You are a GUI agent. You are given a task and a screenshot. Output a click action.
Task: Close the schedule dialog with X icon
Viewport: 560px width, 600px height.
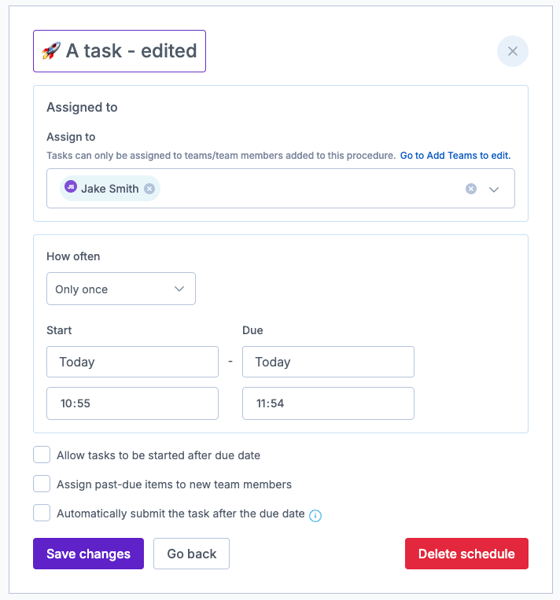point(513,51)
